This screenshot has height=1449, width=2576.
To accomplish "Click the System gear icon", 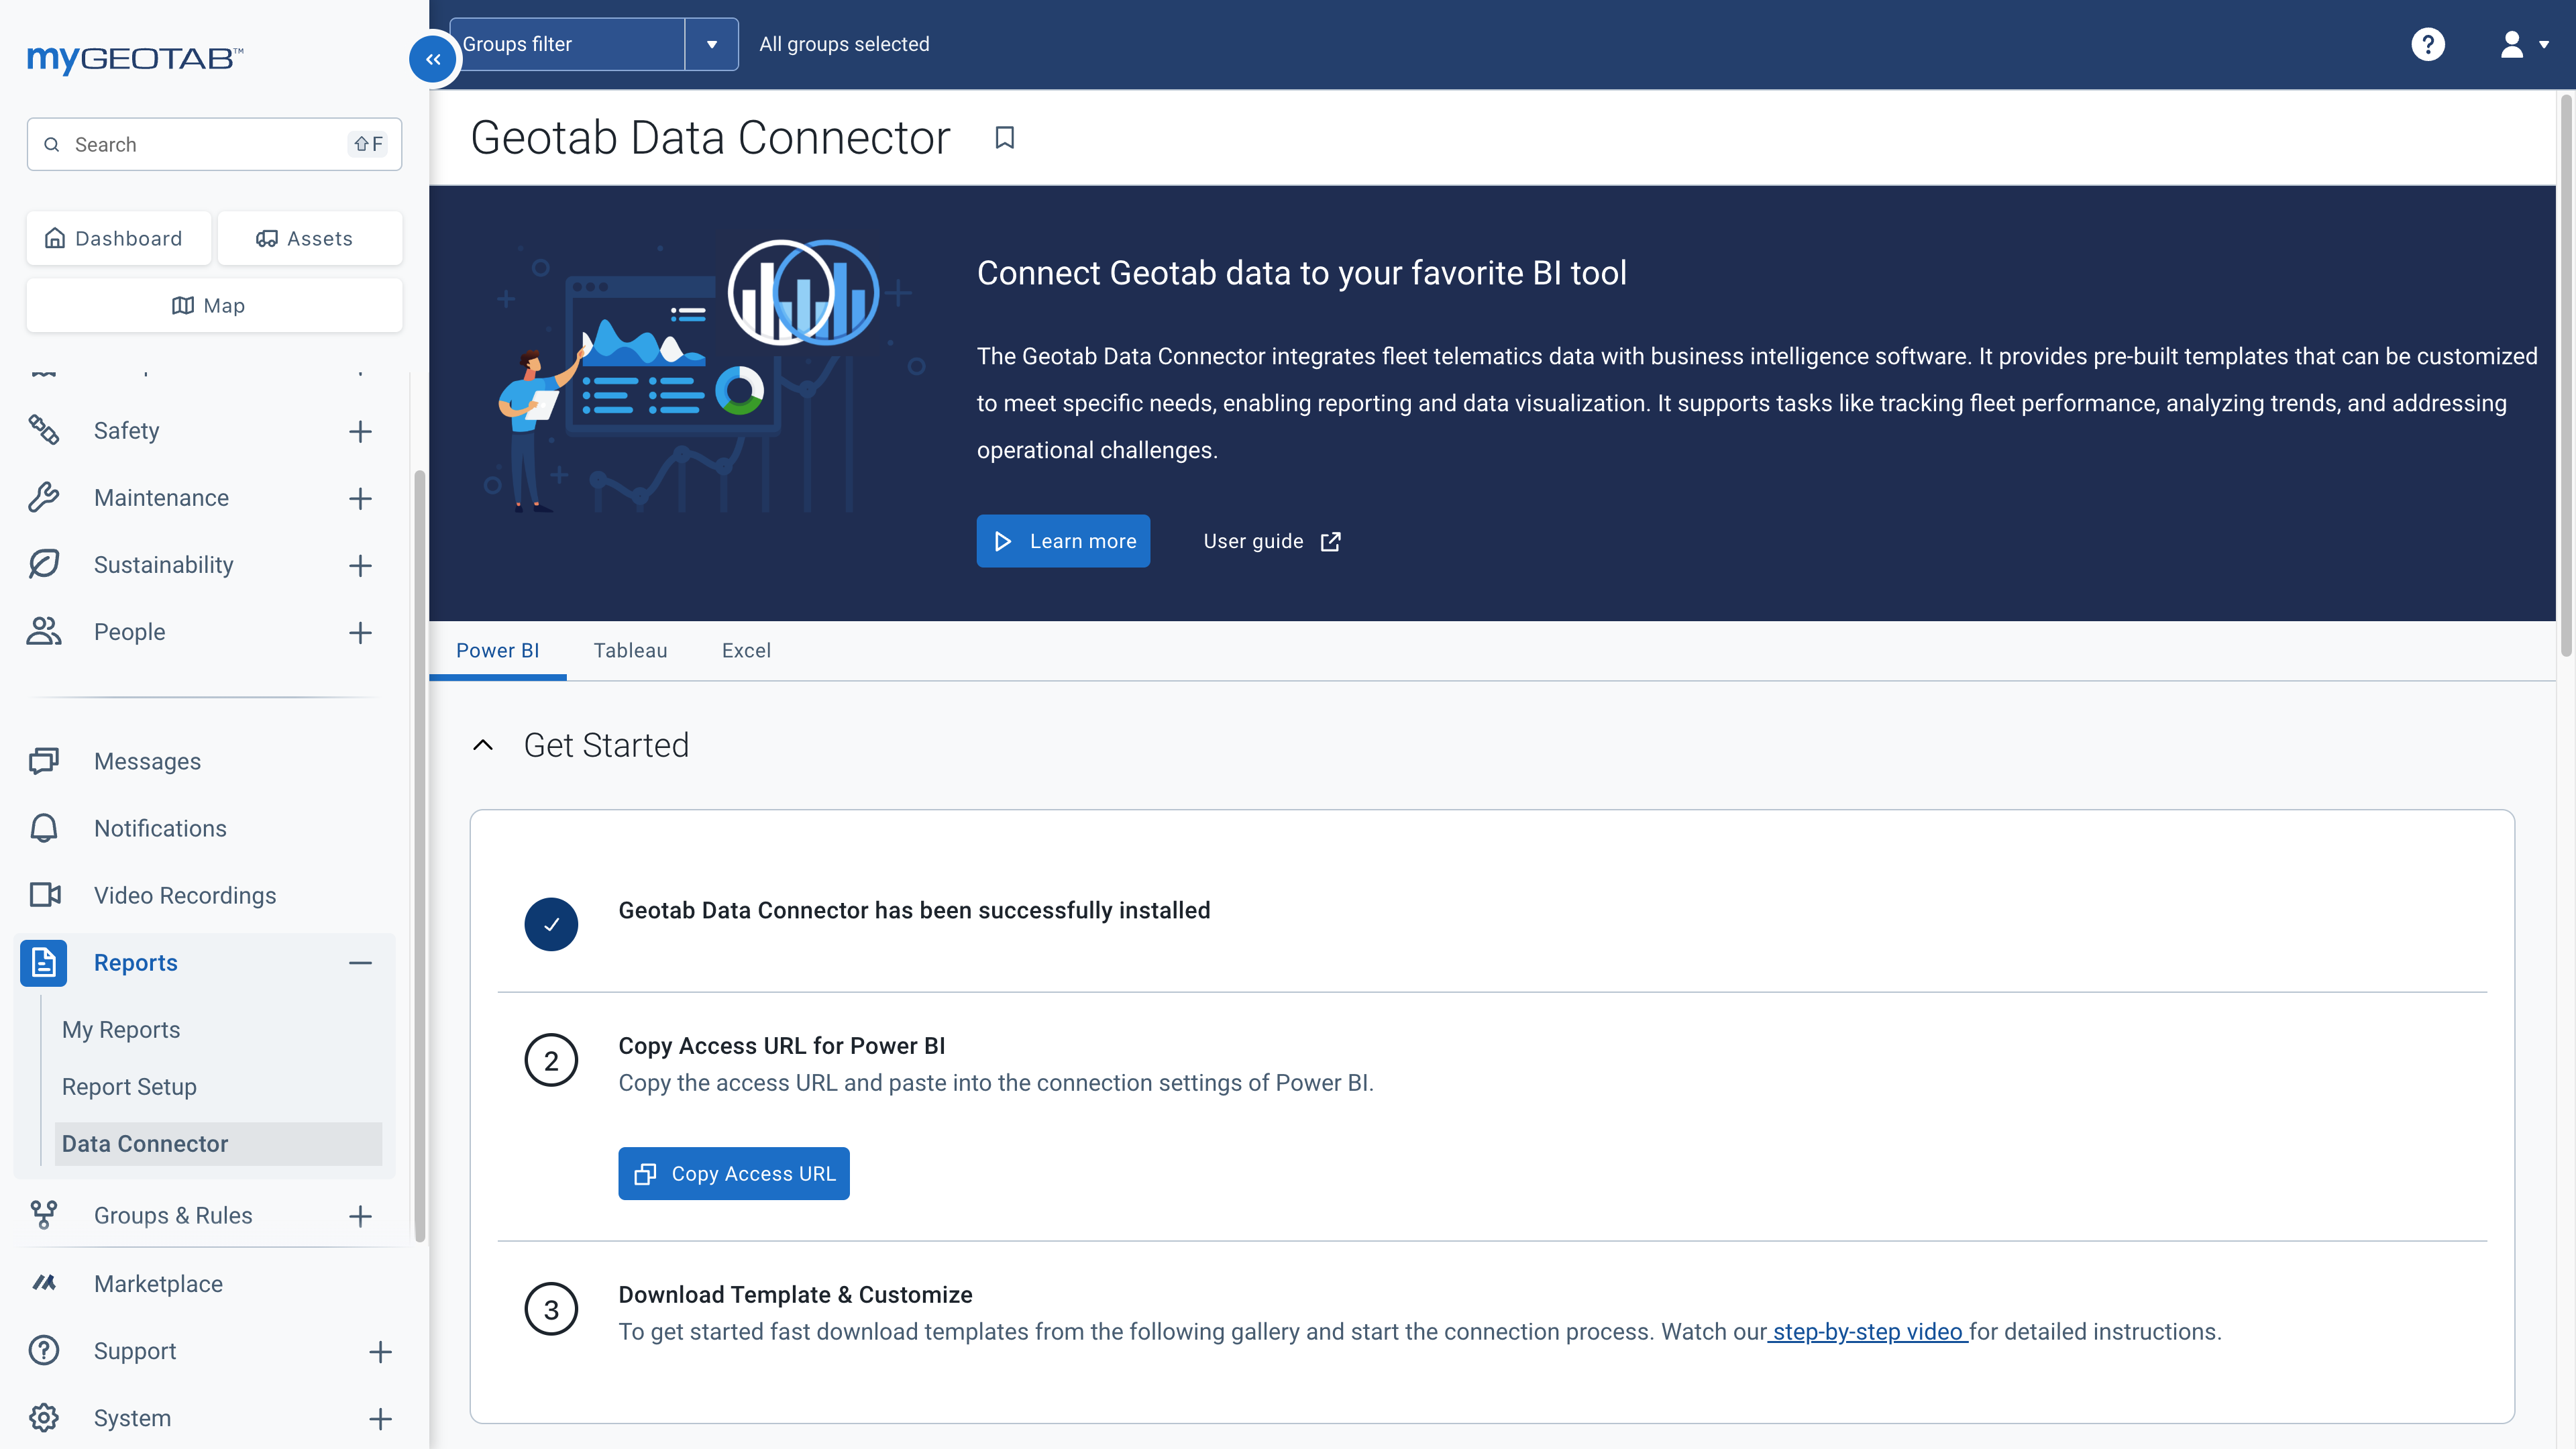I will click(x=44, y=1417).
